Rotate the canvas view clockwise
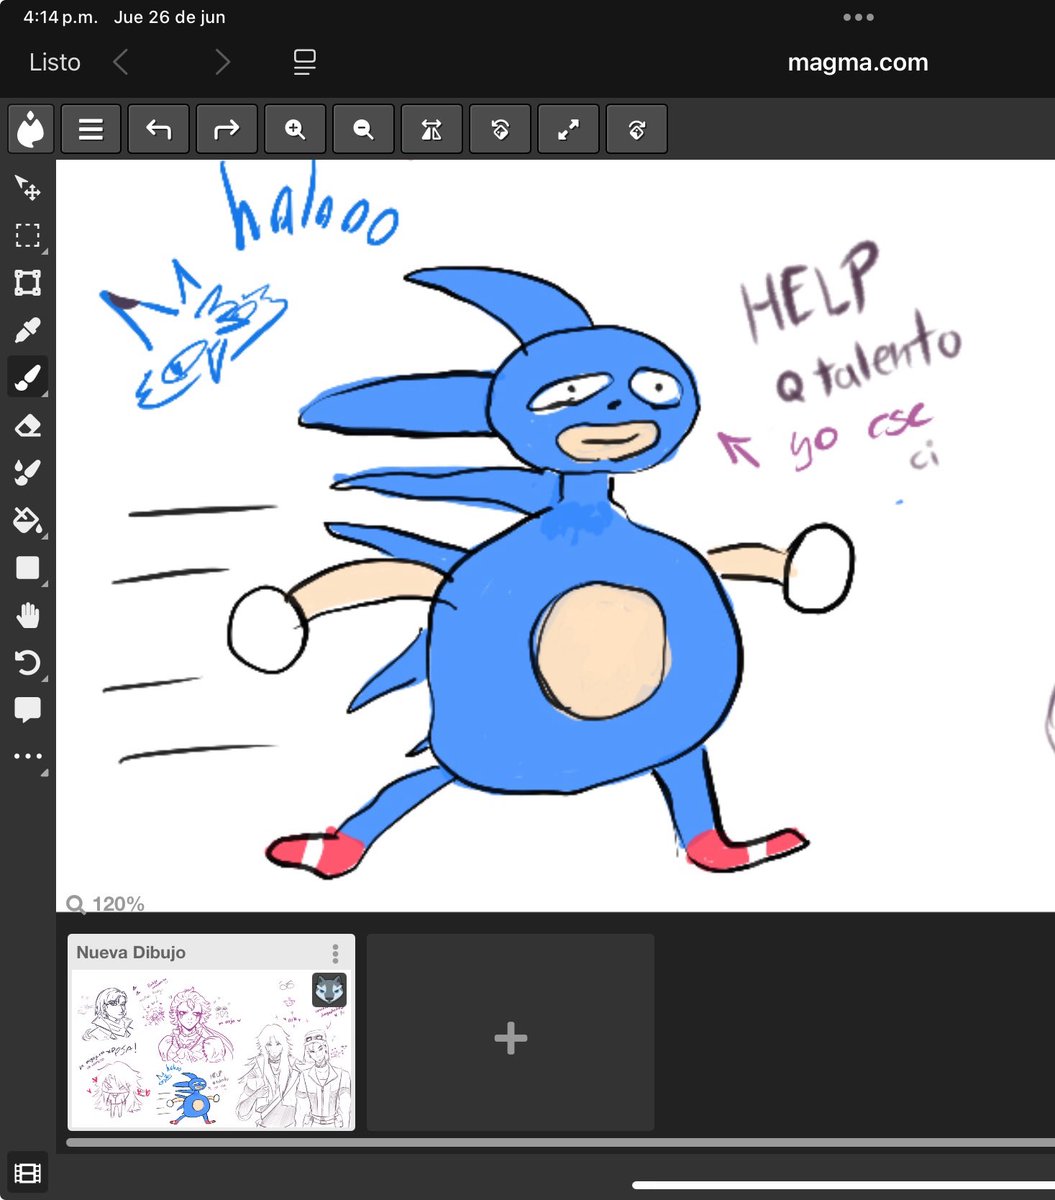1055x1200 pixels. point(636,129)
